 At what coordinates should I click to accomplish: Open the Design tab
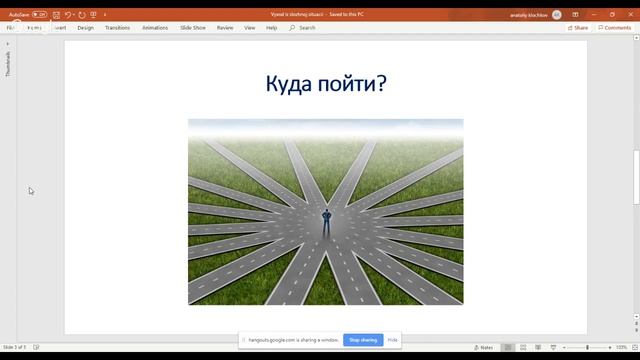pyautogui.click(x=85, y=28)
